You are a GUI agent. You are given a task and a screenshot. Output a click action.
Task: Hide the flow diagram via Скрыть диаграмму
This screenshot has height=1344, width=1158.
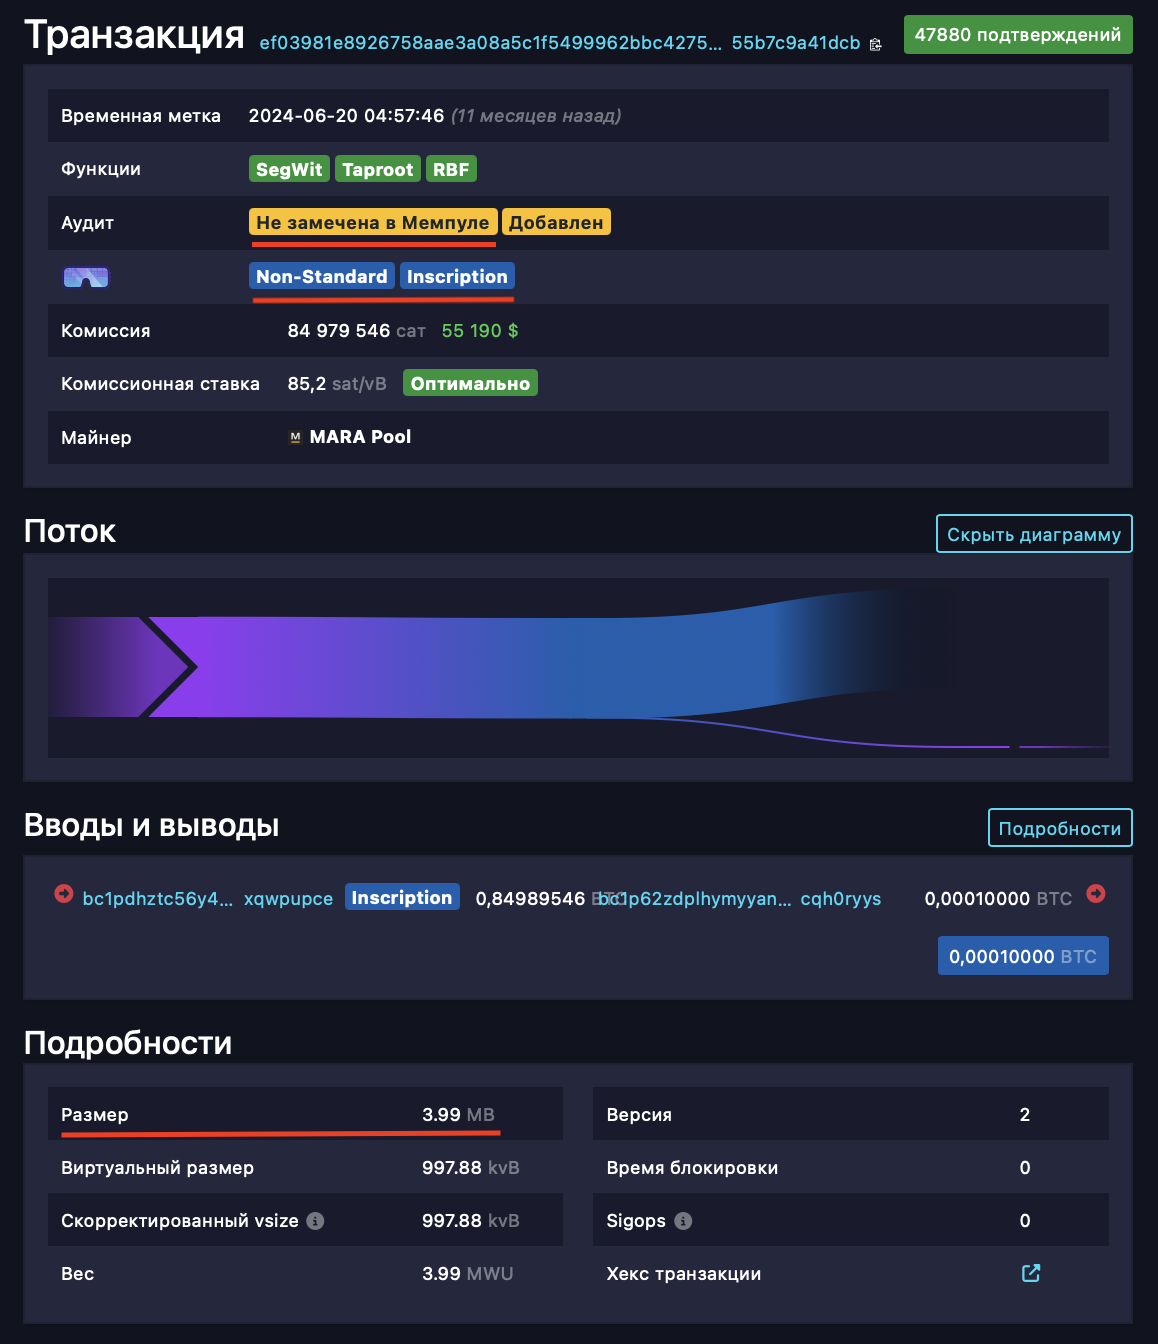point(1034,534)
